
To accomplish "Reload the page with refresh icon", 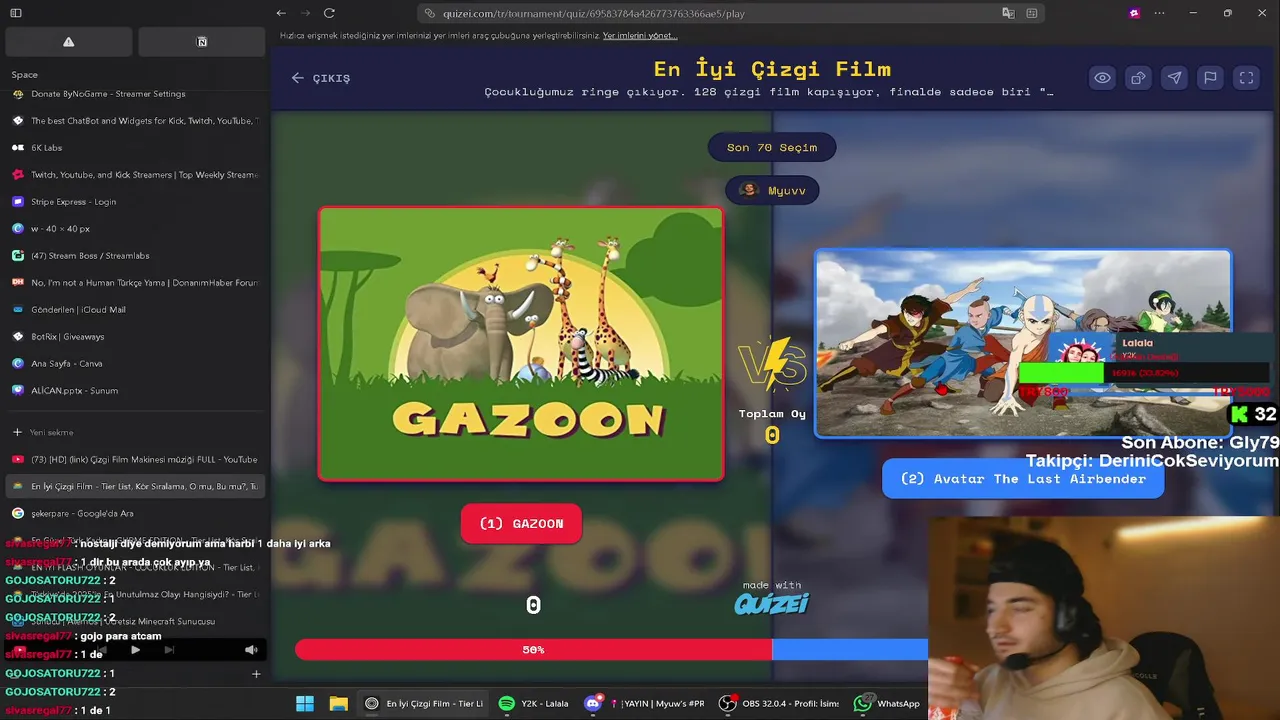I will coord(329,13).
